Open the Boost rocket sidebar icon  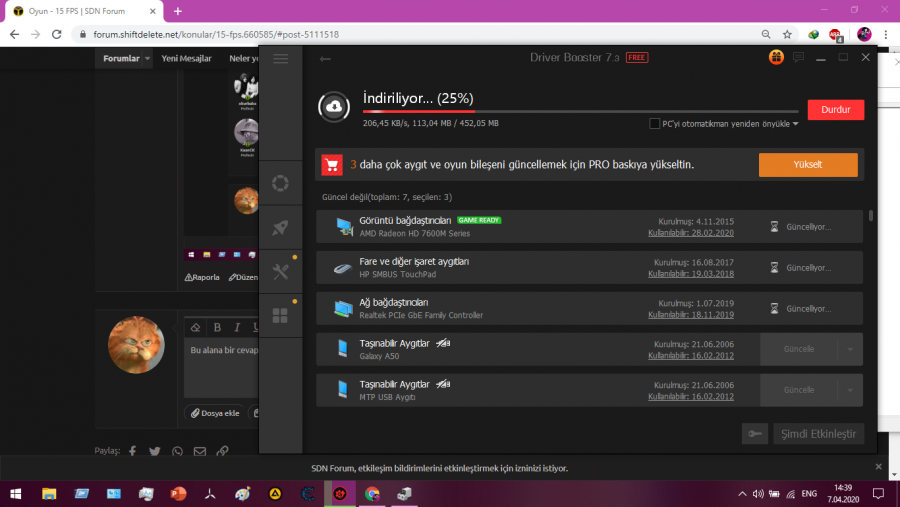coord(280,227)
